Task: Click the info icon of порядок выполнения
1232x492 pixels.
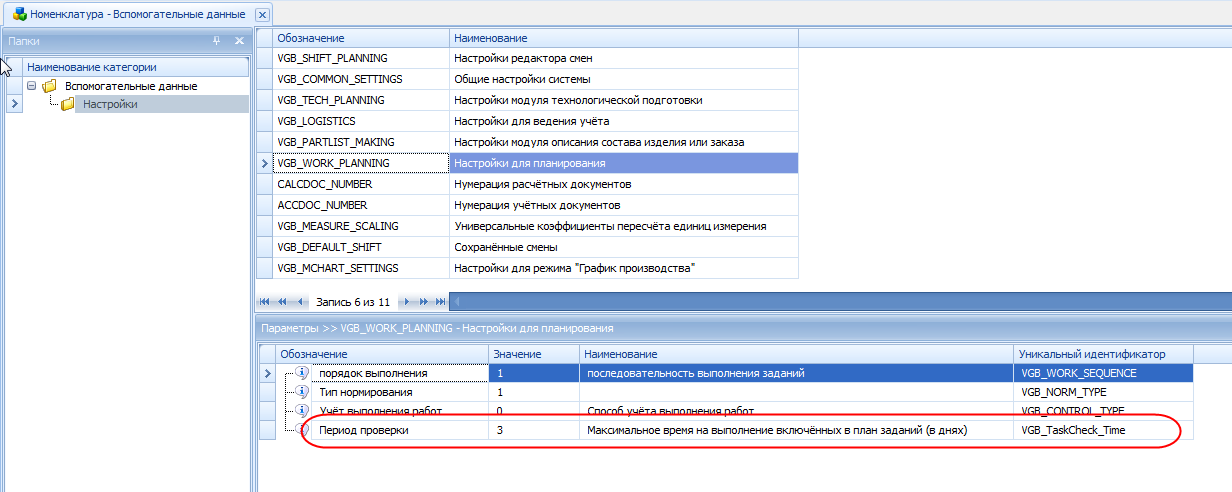Action: tap(301, 373)
